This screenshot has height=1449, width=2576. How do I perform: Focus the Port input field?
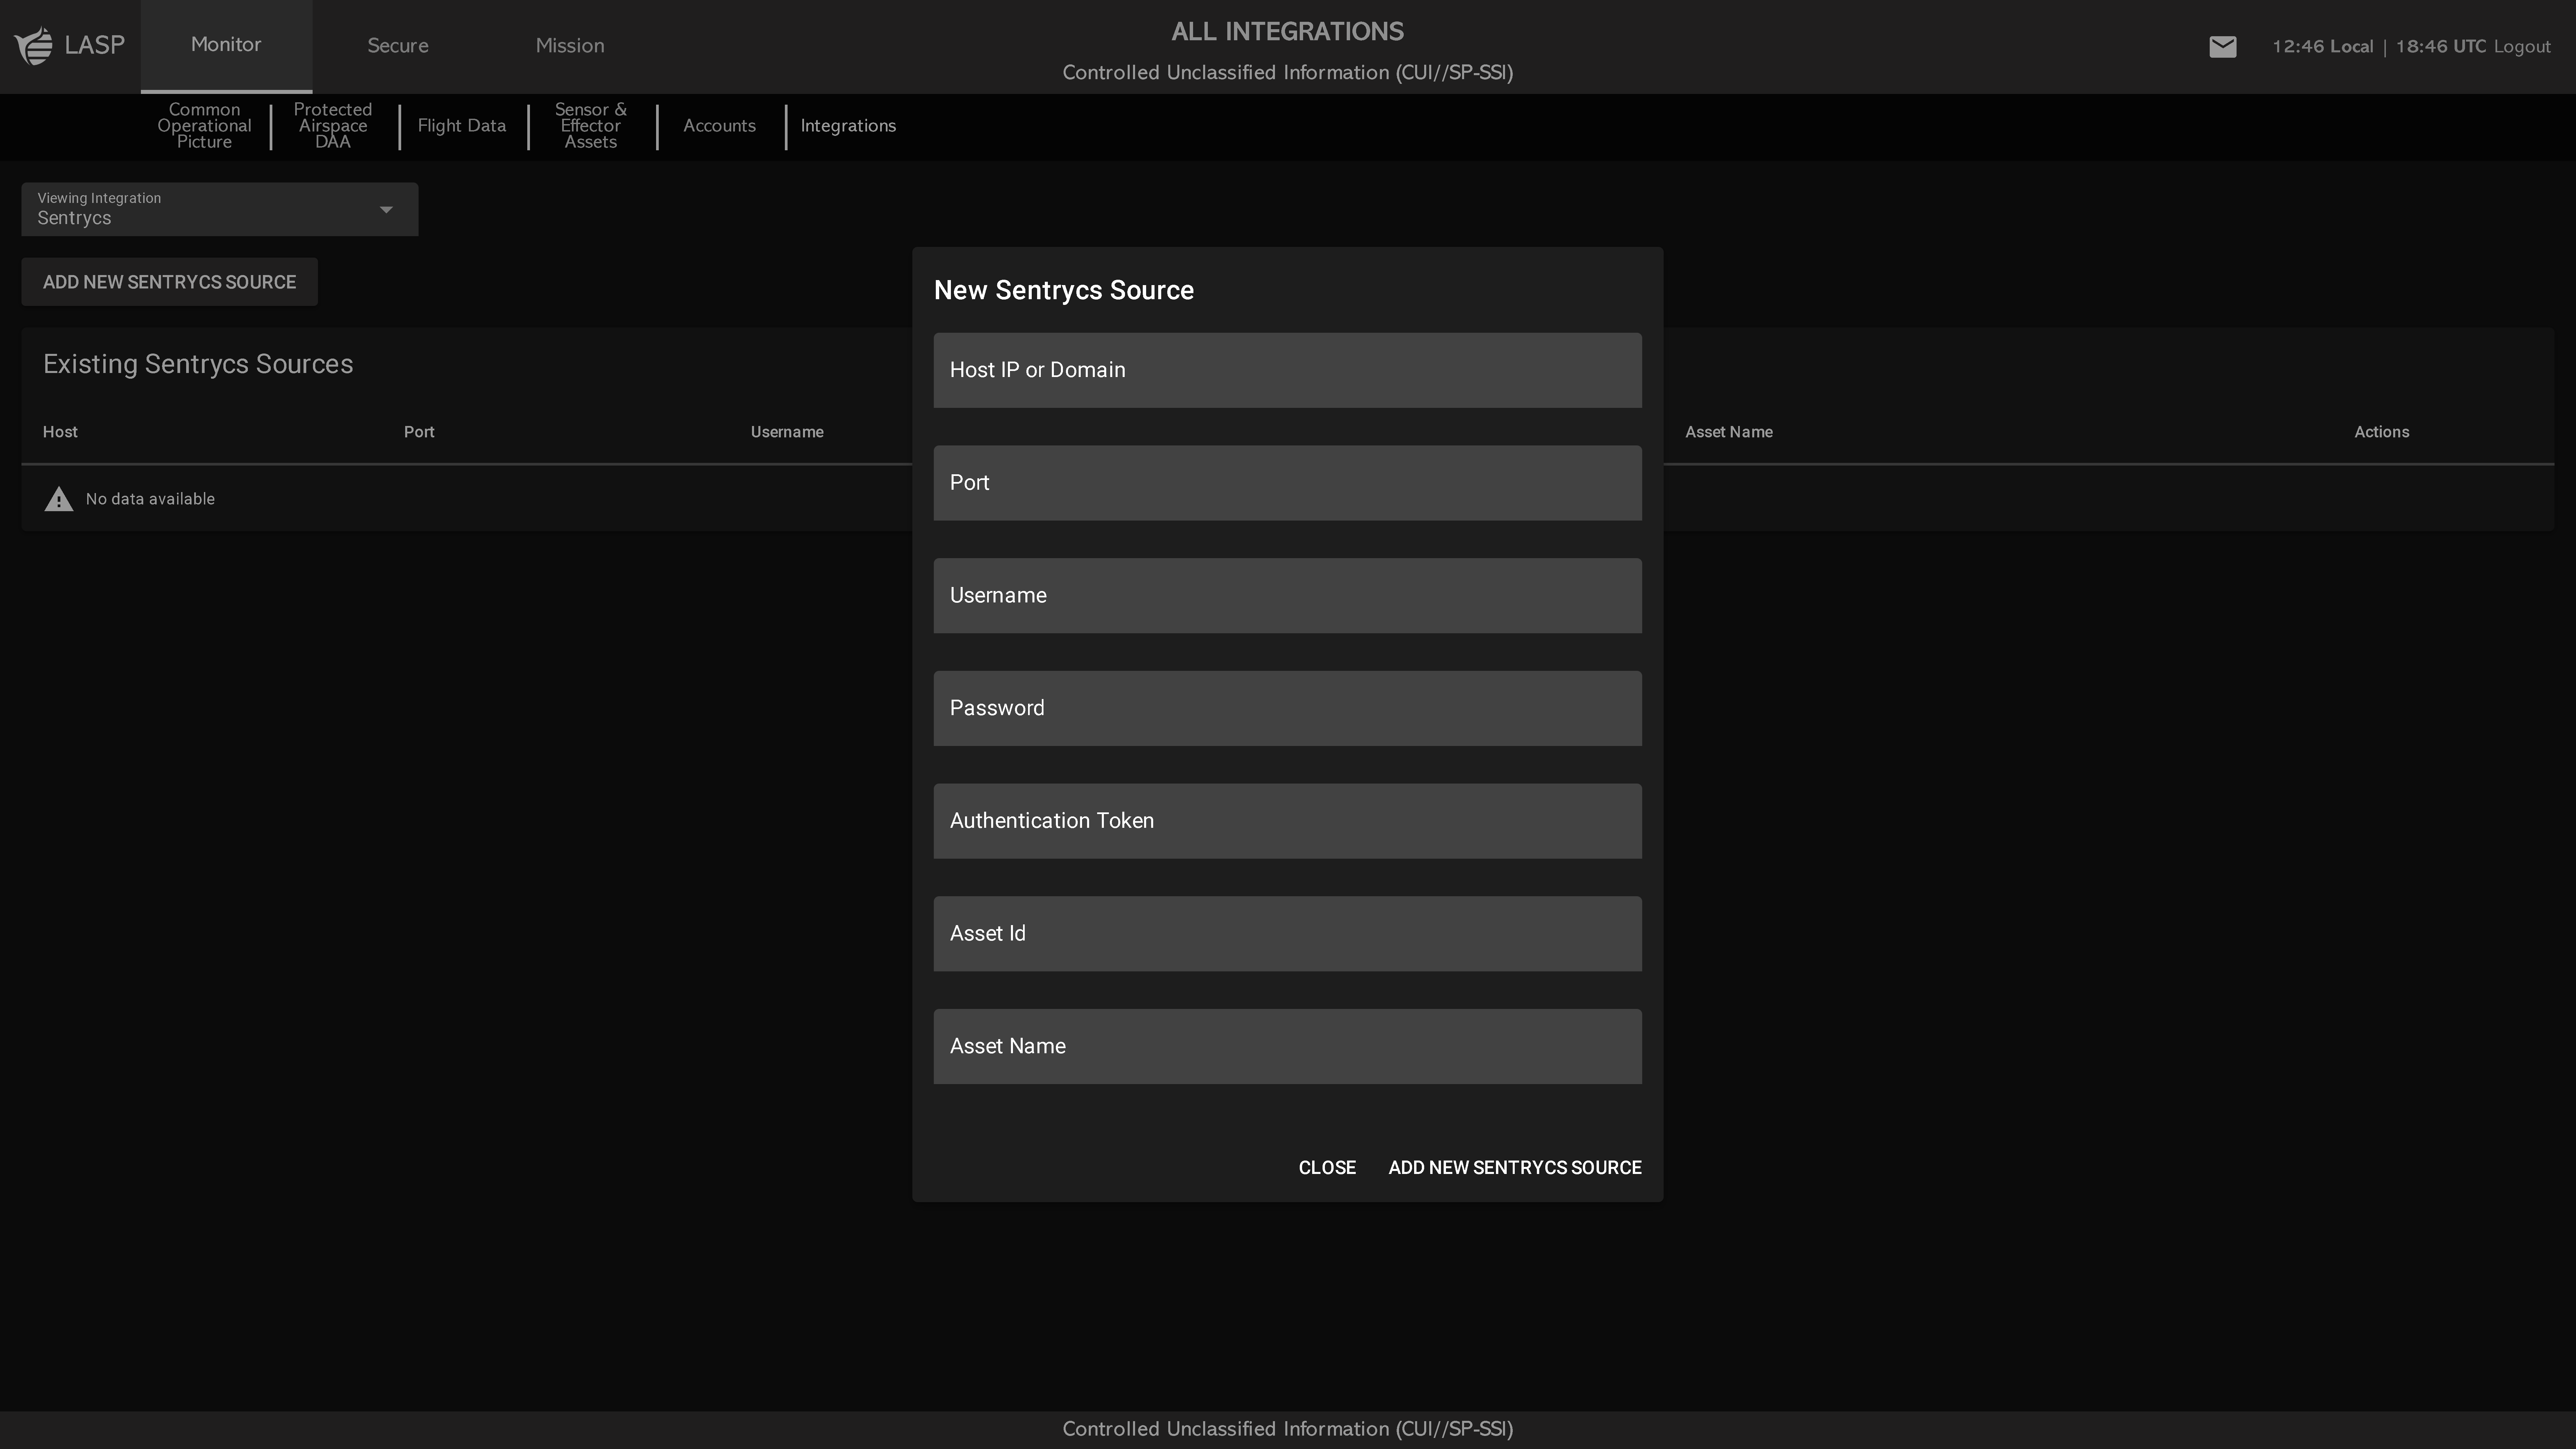(1288, 483)
